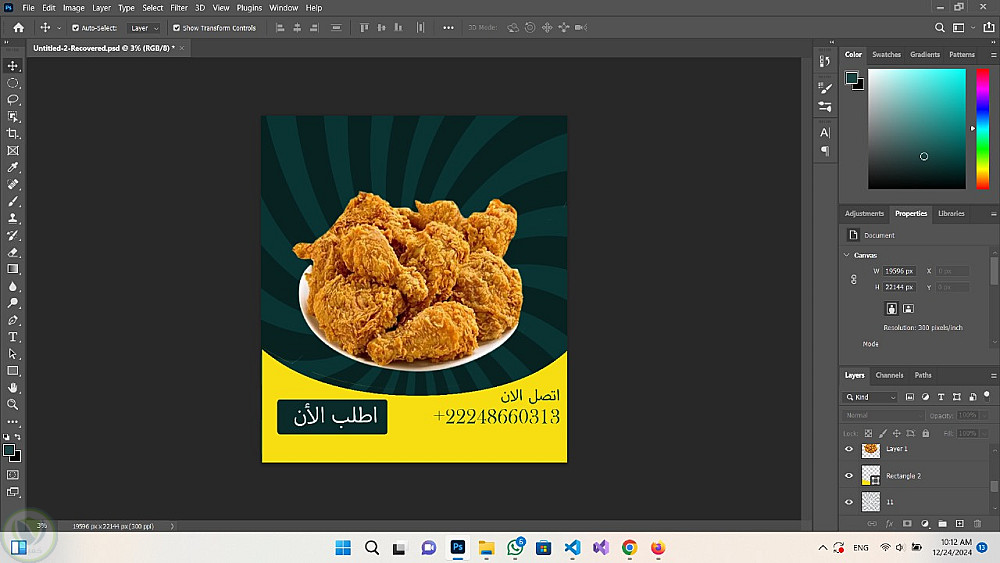Select the Eraser tool
Screen dimensions: 1000x563
tap(13, 252)
